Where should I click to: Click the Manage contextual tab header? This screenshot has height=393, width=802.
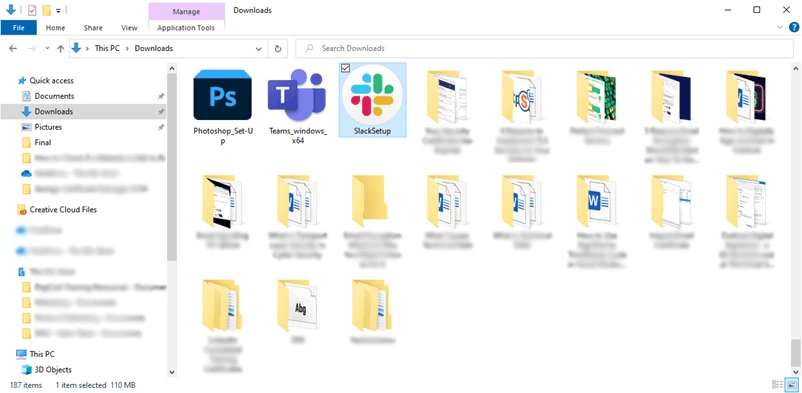186,11
